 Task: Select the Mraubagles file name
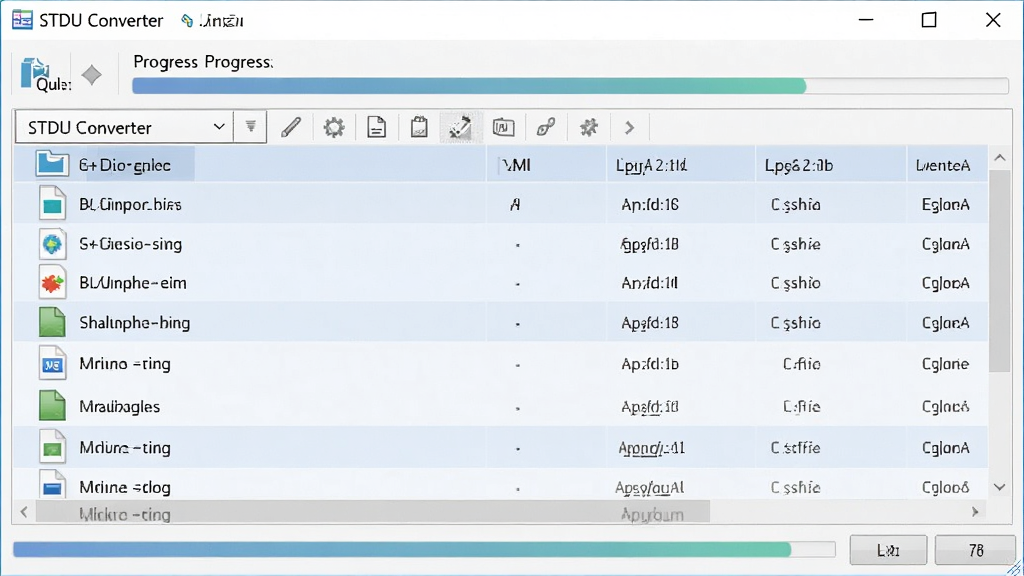coord(120,406)
